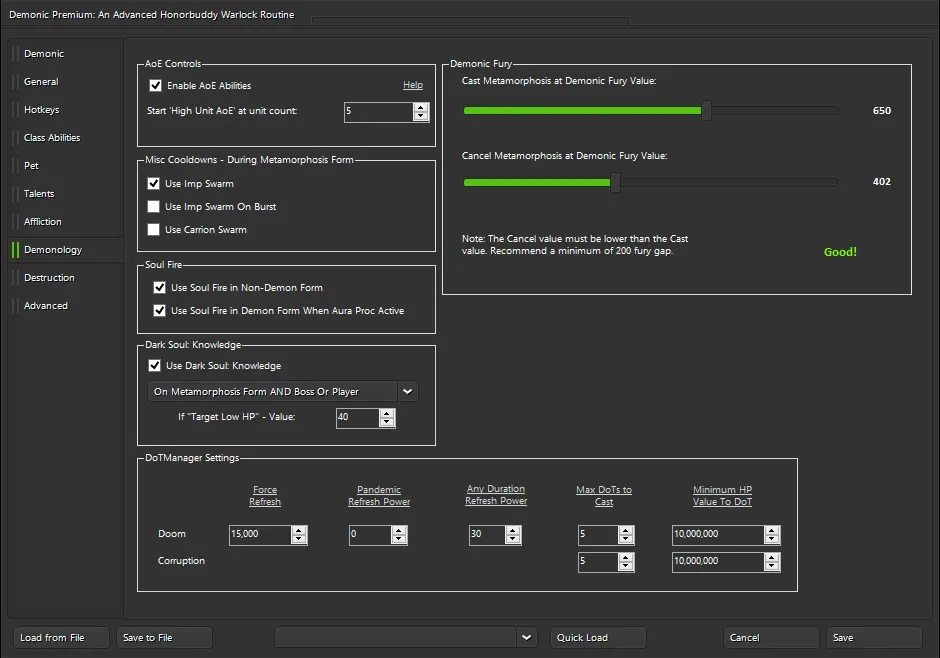
Task: Enable Use Imp Swarm On Burst
Action: click(153, 207)
